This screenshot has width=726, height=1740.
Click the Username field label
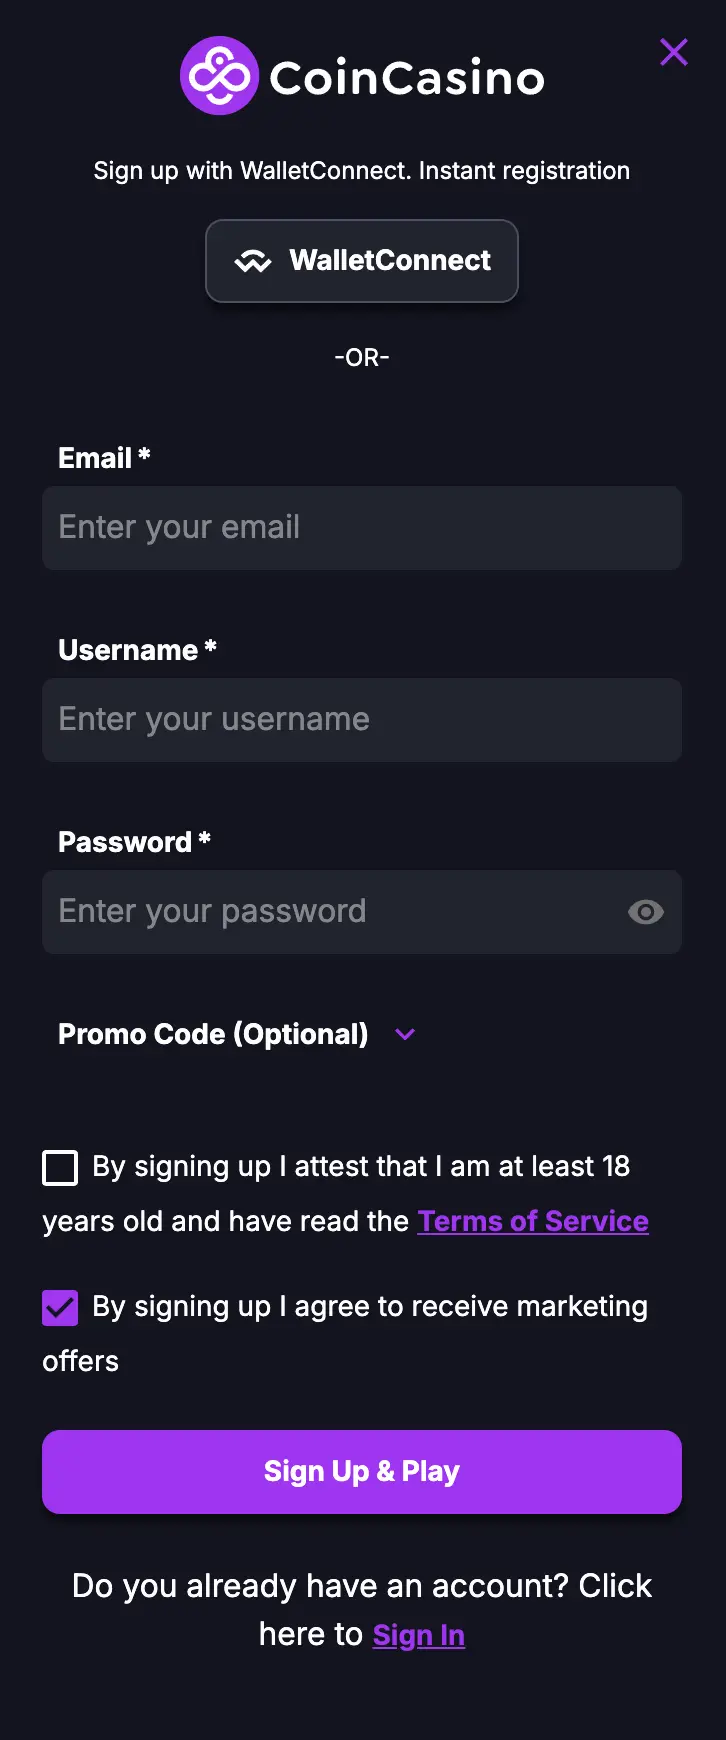point(128,650)
